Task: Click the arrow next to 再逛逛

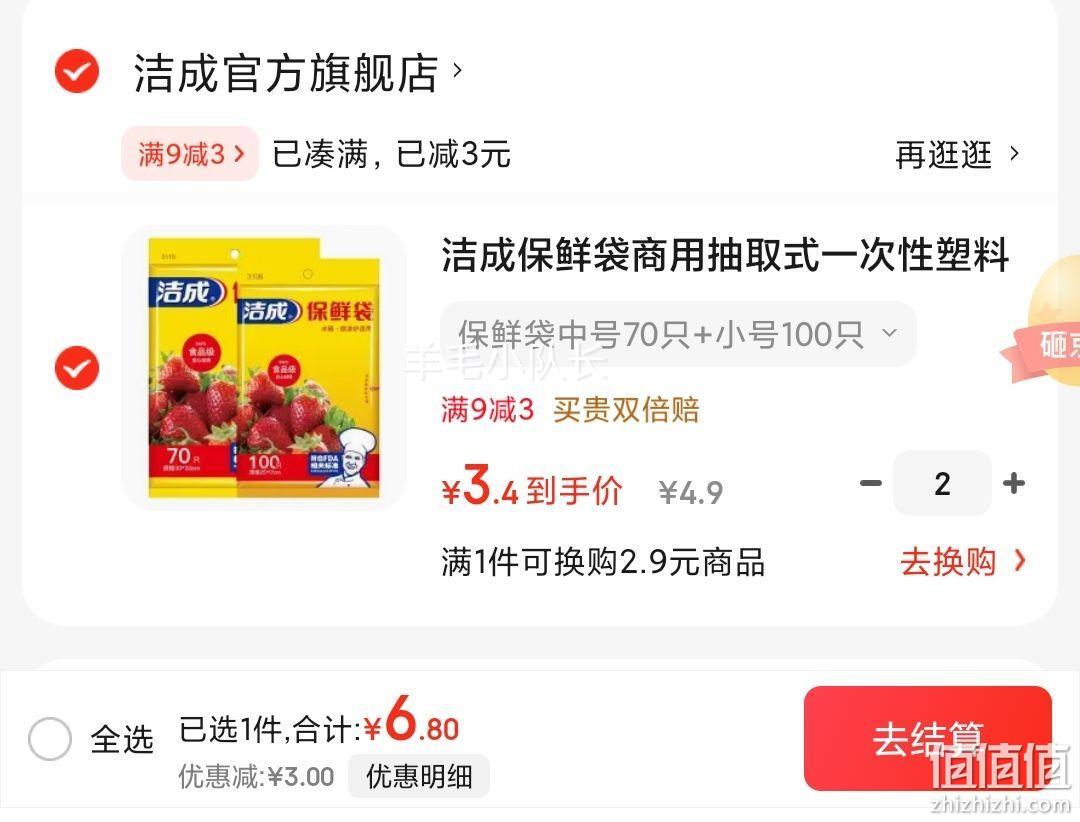Action: pos(1014,154)
